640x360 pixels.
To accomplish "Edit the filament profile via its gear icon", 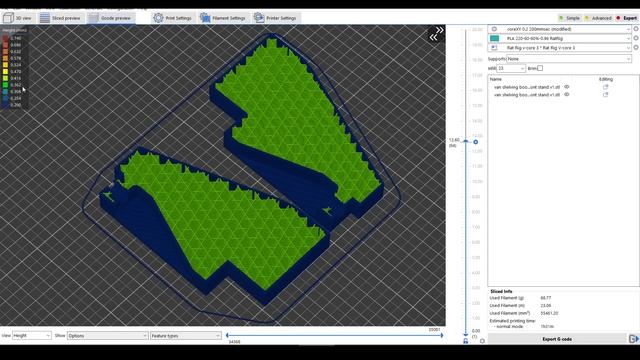I will point(636,38).
